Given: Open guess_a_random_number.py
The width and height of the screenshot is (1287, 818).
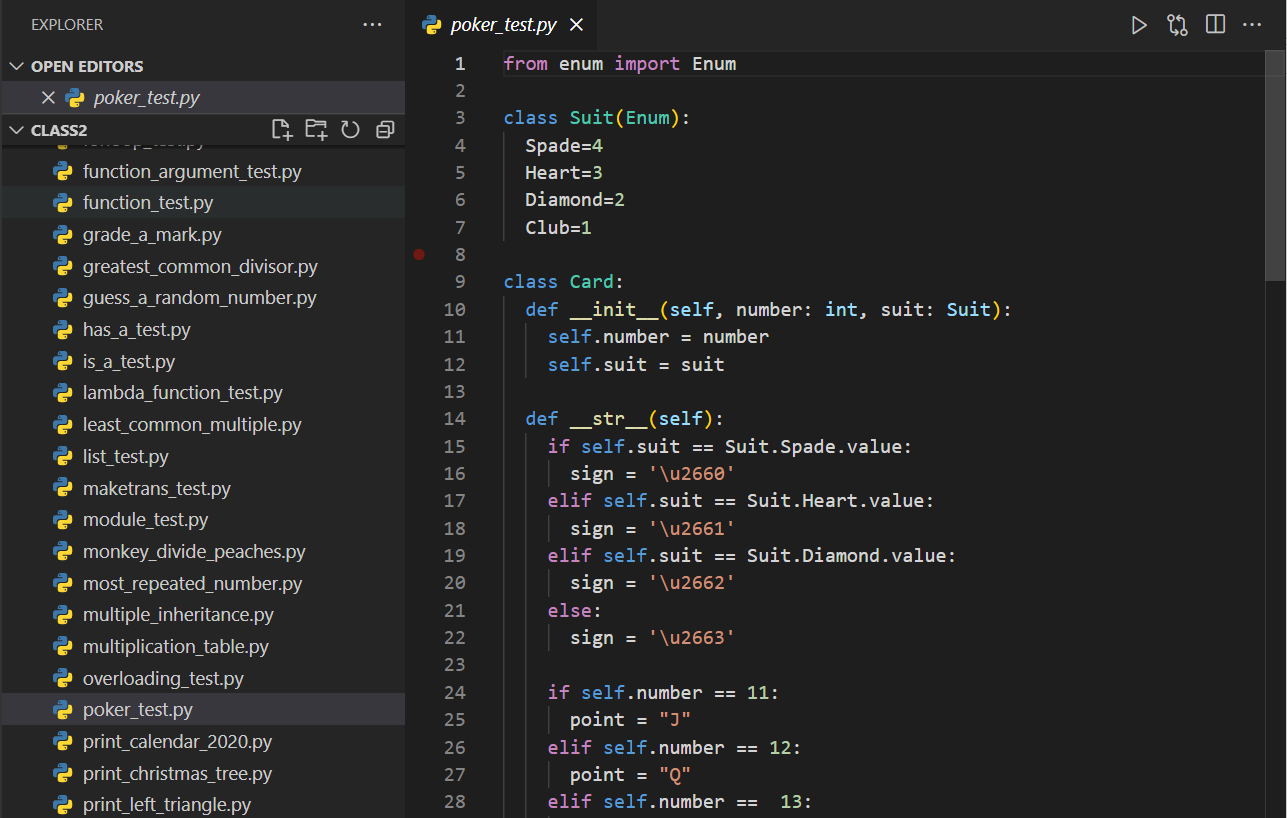Looking at the screenshot, I should (x=202, y=298).
